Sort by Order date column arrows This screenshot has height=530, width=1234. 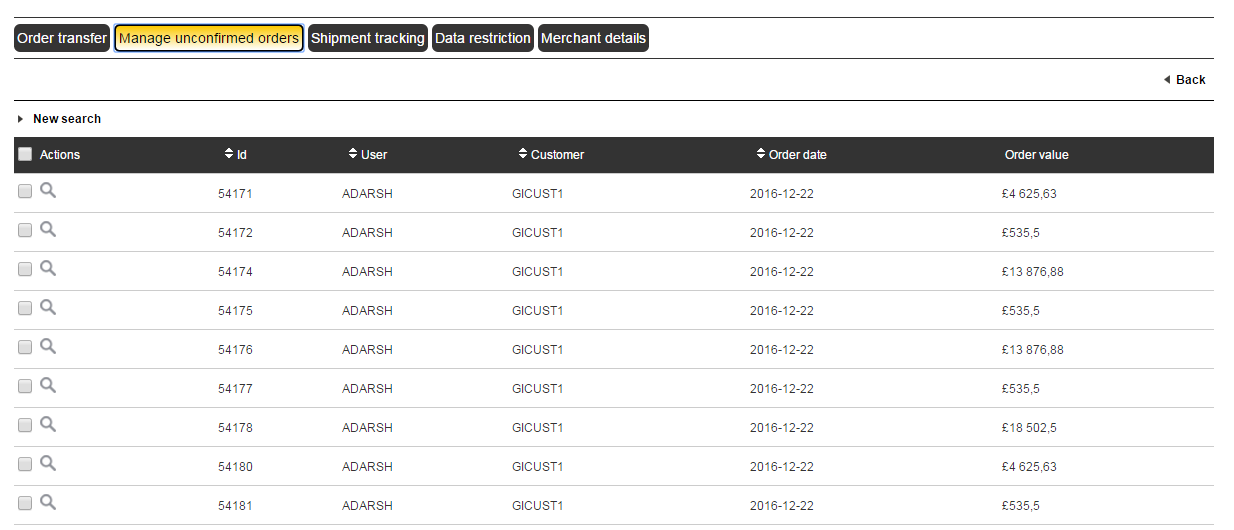761,154
